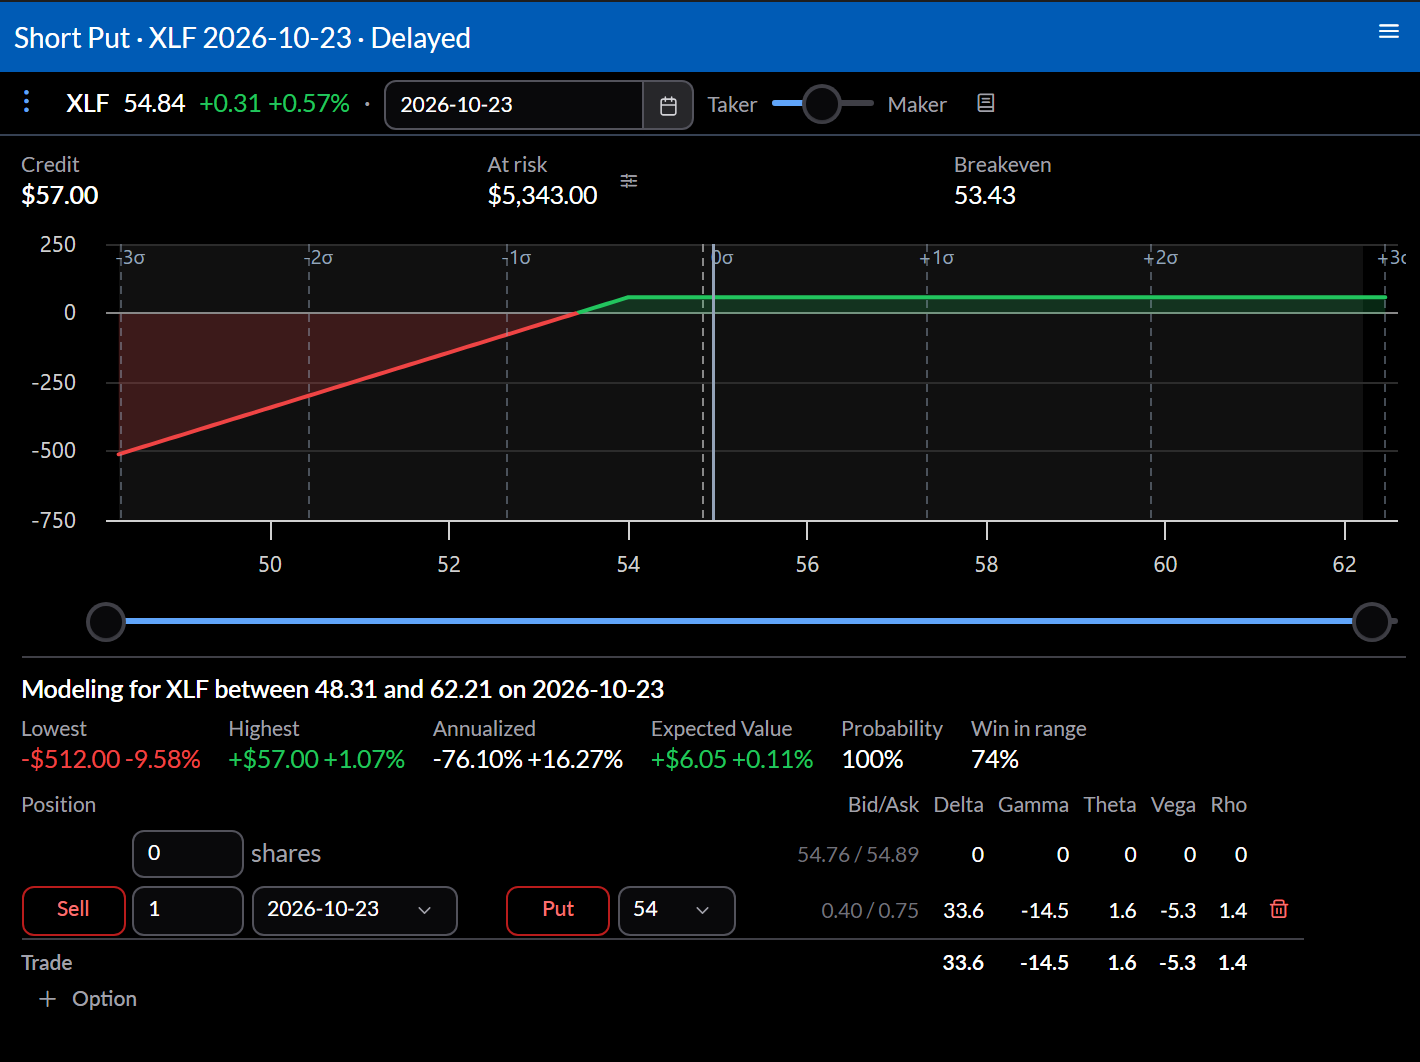Open the three-dot options menu beside XLF
The image size is (1420, 1062).
[x=27, y=102]
